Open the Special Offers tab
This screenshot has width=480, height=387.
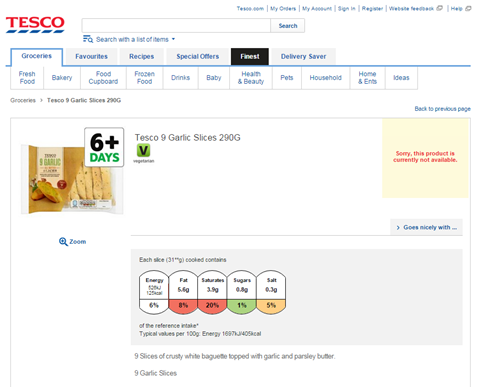pyautogui.click(x=198, y=56)
